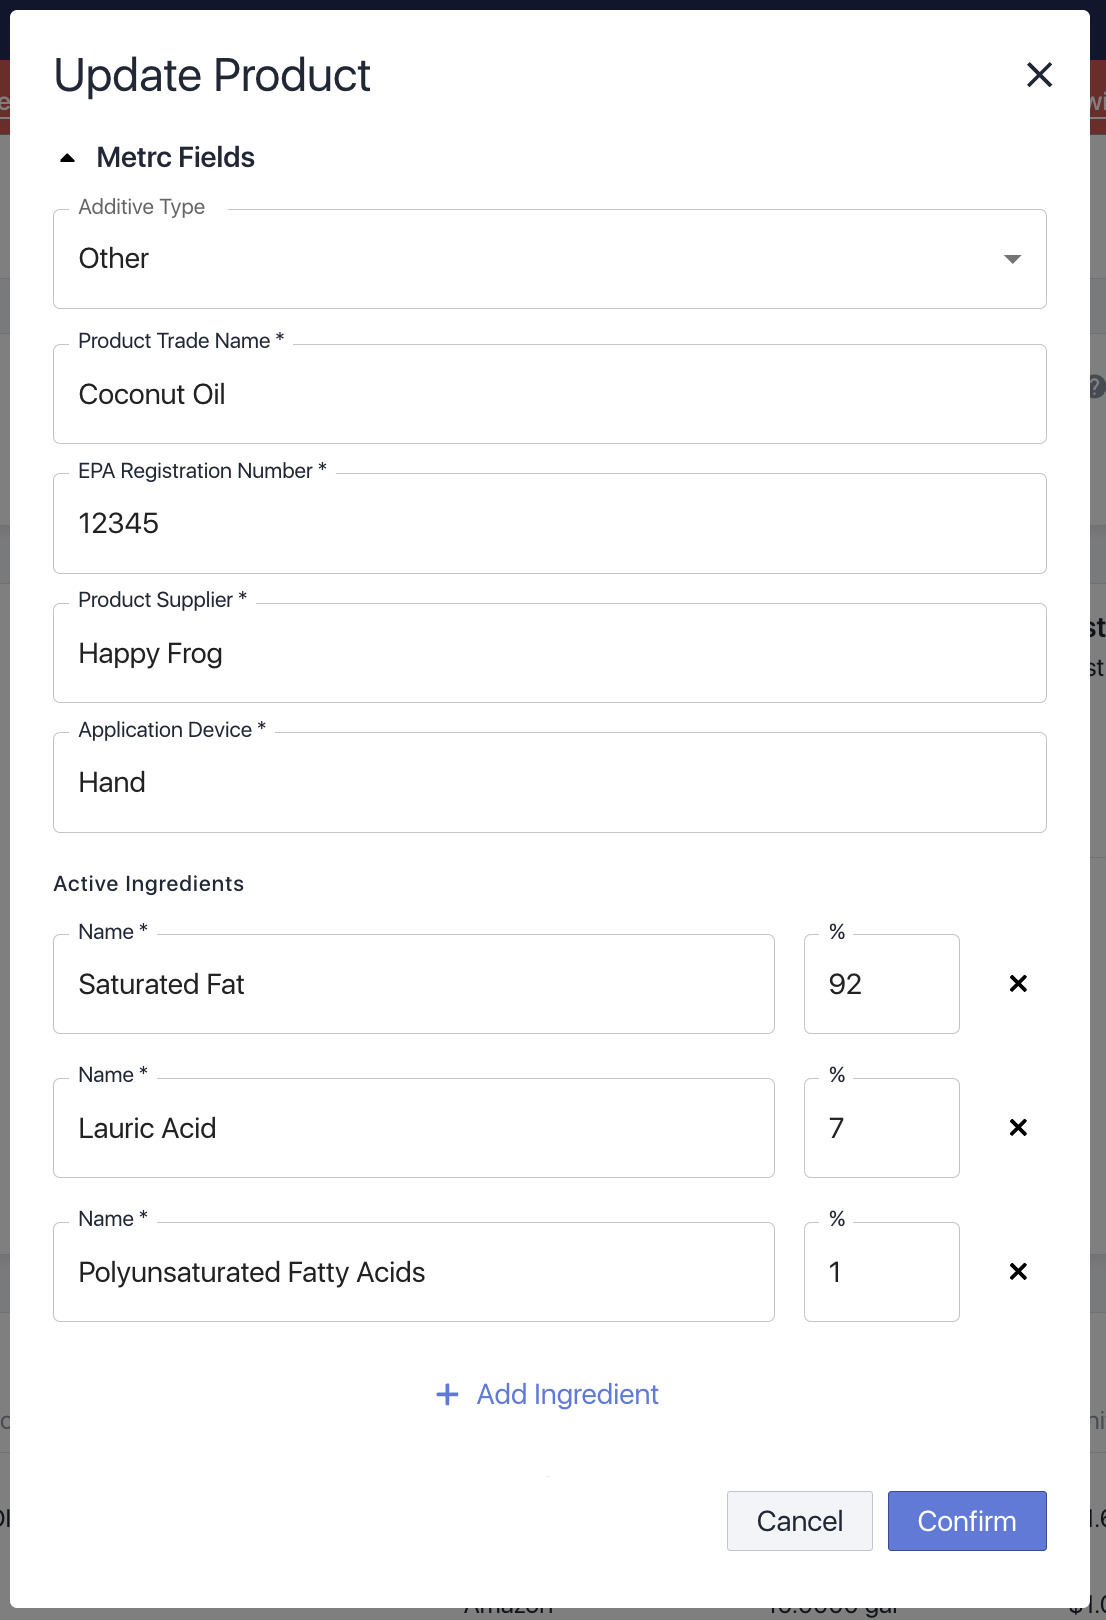
Task: Close the Update Product dialog
Action: coord(1039,75)
